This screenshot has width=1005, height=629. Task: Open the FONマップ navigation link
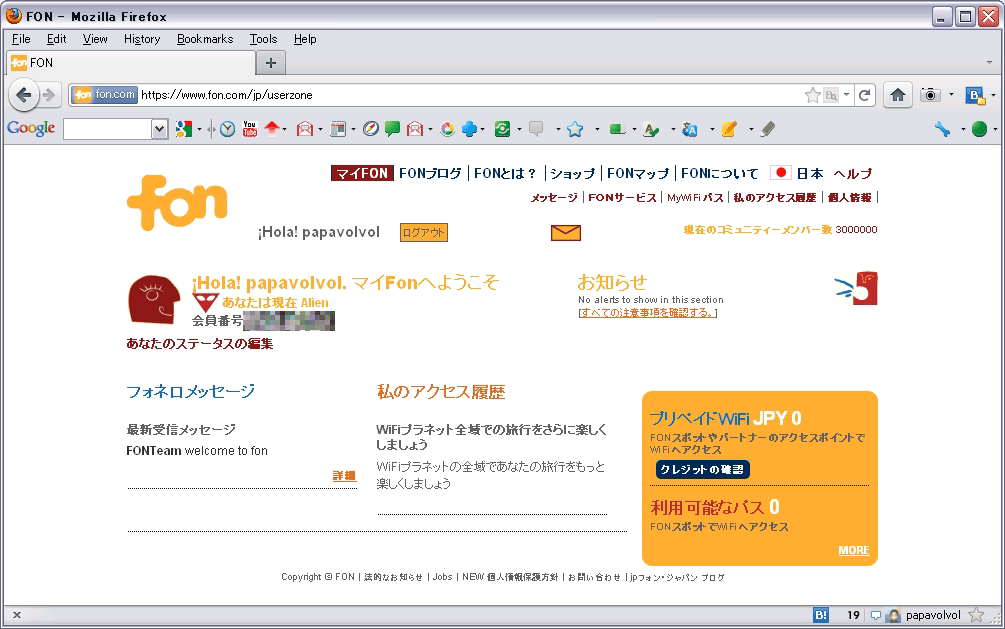click(638, 173)
